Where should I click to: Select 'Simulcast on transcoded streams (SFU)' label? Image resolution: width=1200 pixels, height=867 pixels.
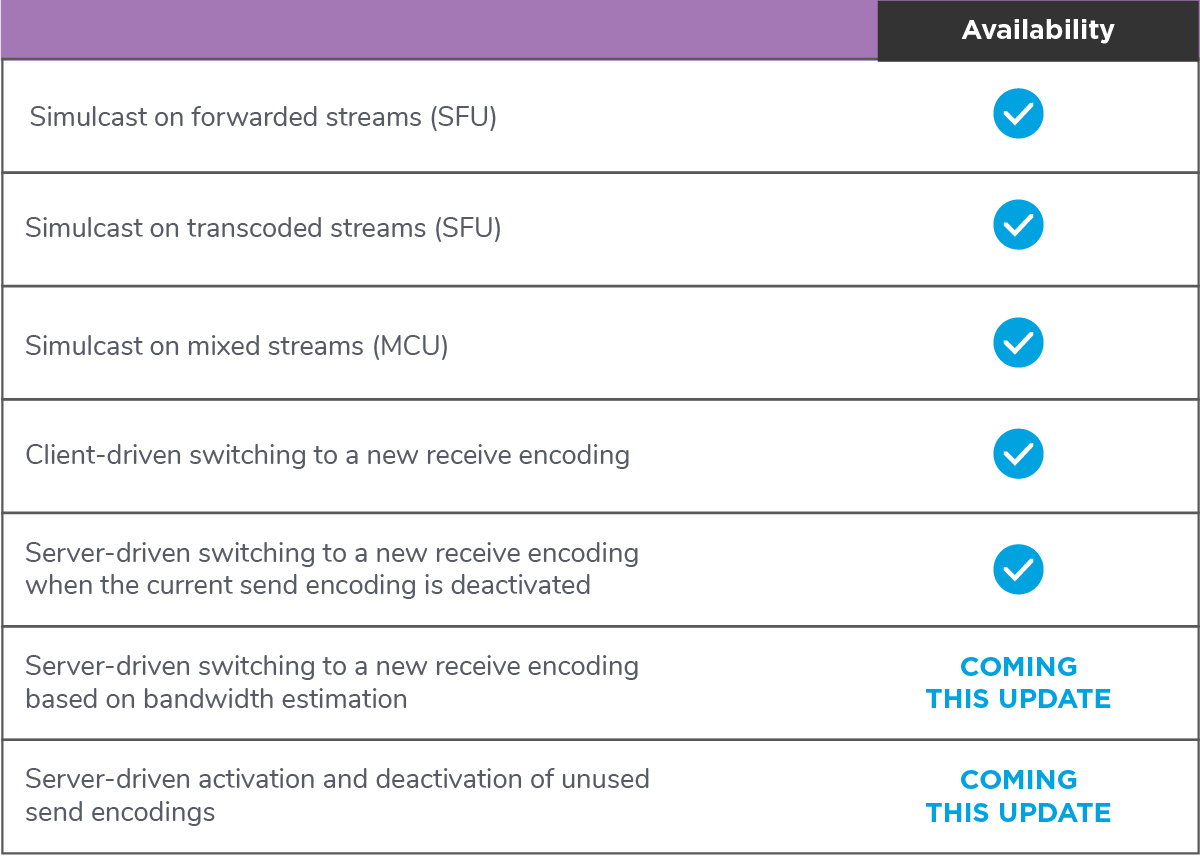click(263, 228)
